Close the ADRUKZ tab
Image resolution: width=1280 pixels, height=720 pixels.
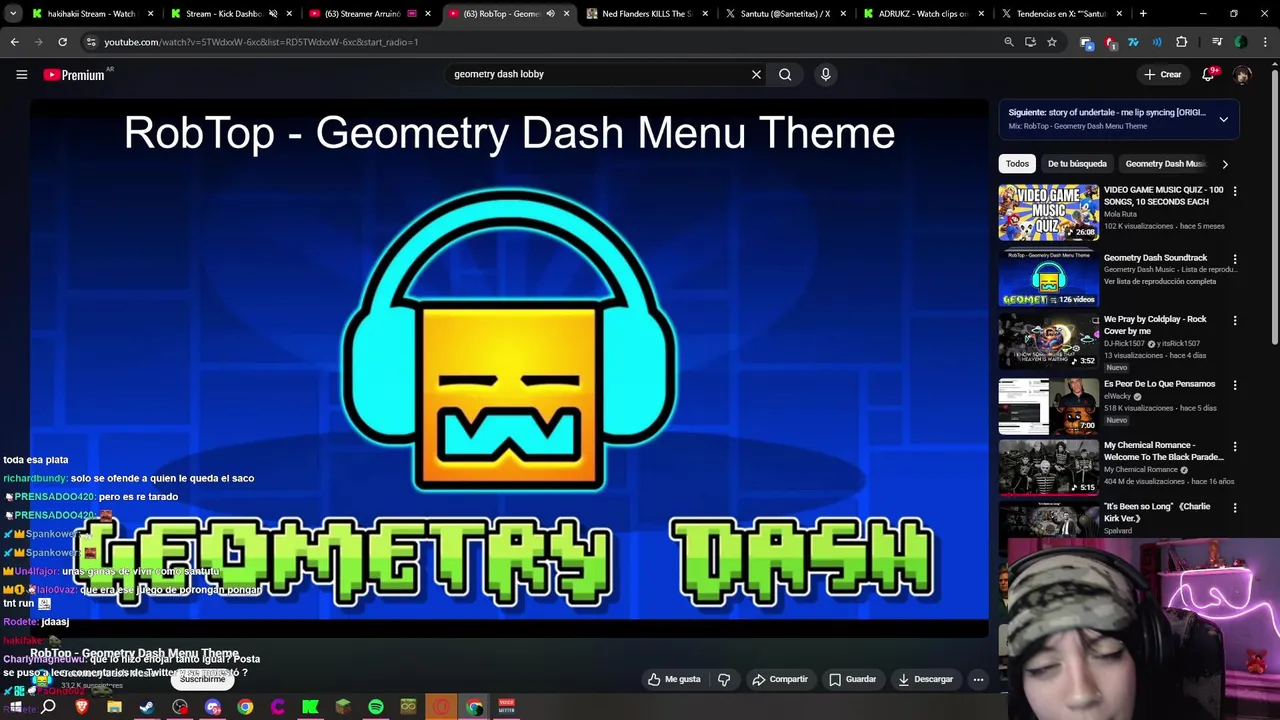click(x=981, y=14)
